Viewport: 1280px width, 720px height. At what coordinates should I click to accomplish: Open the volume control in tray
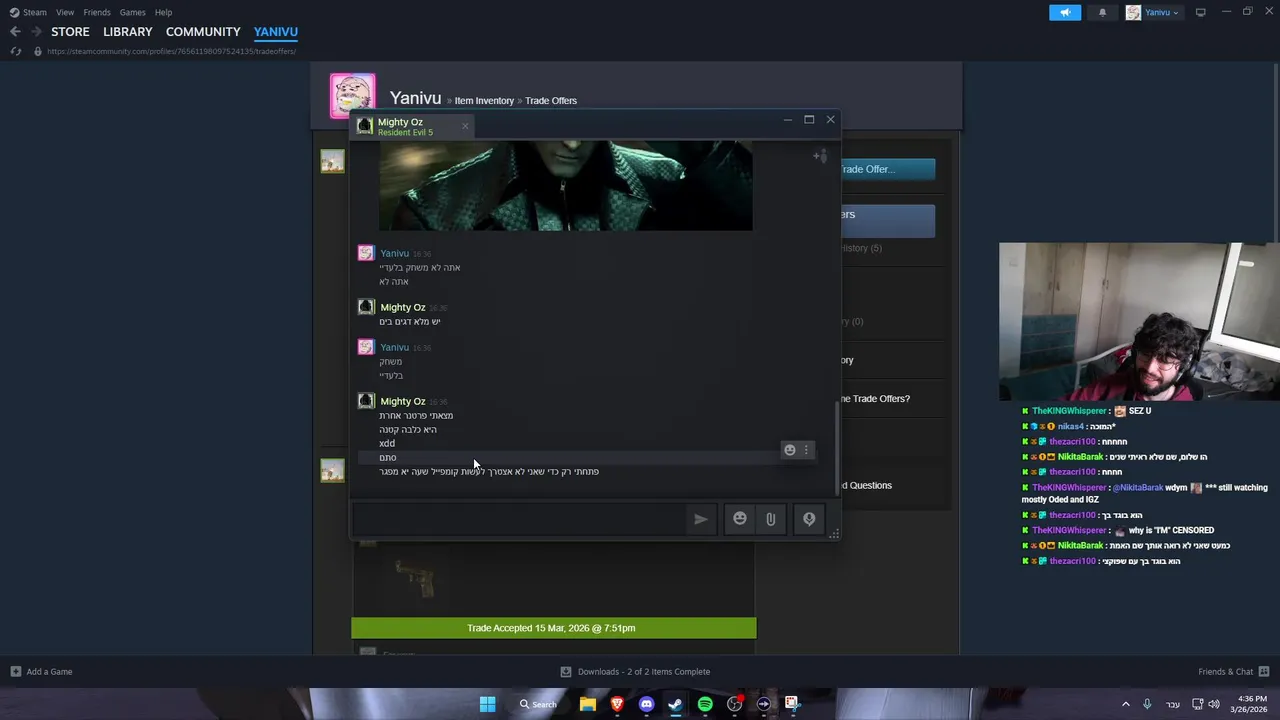1214,704
